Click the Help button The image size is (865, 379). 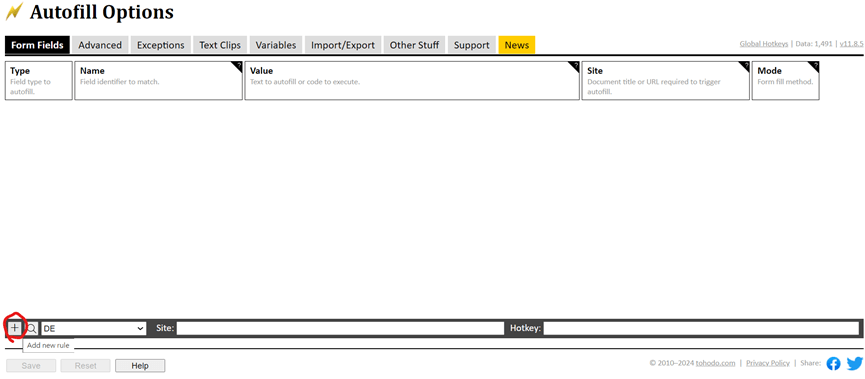click(x=140, y=366)
